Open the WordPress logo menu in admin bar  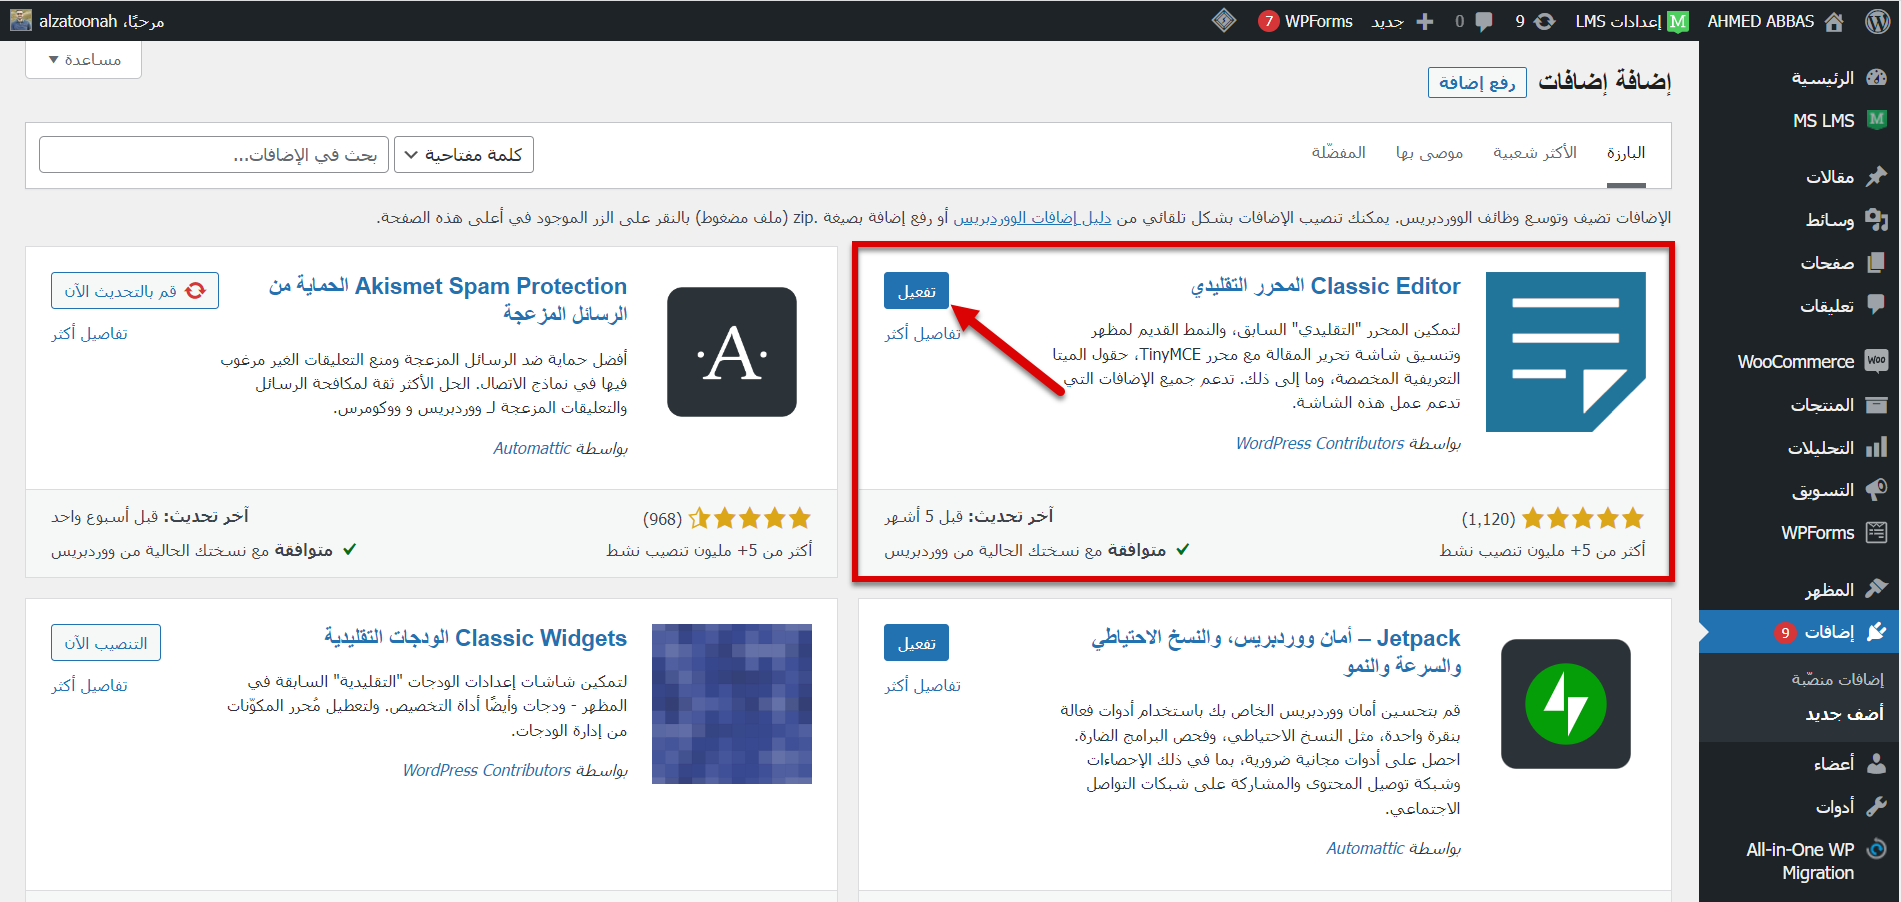(1877, 21)
